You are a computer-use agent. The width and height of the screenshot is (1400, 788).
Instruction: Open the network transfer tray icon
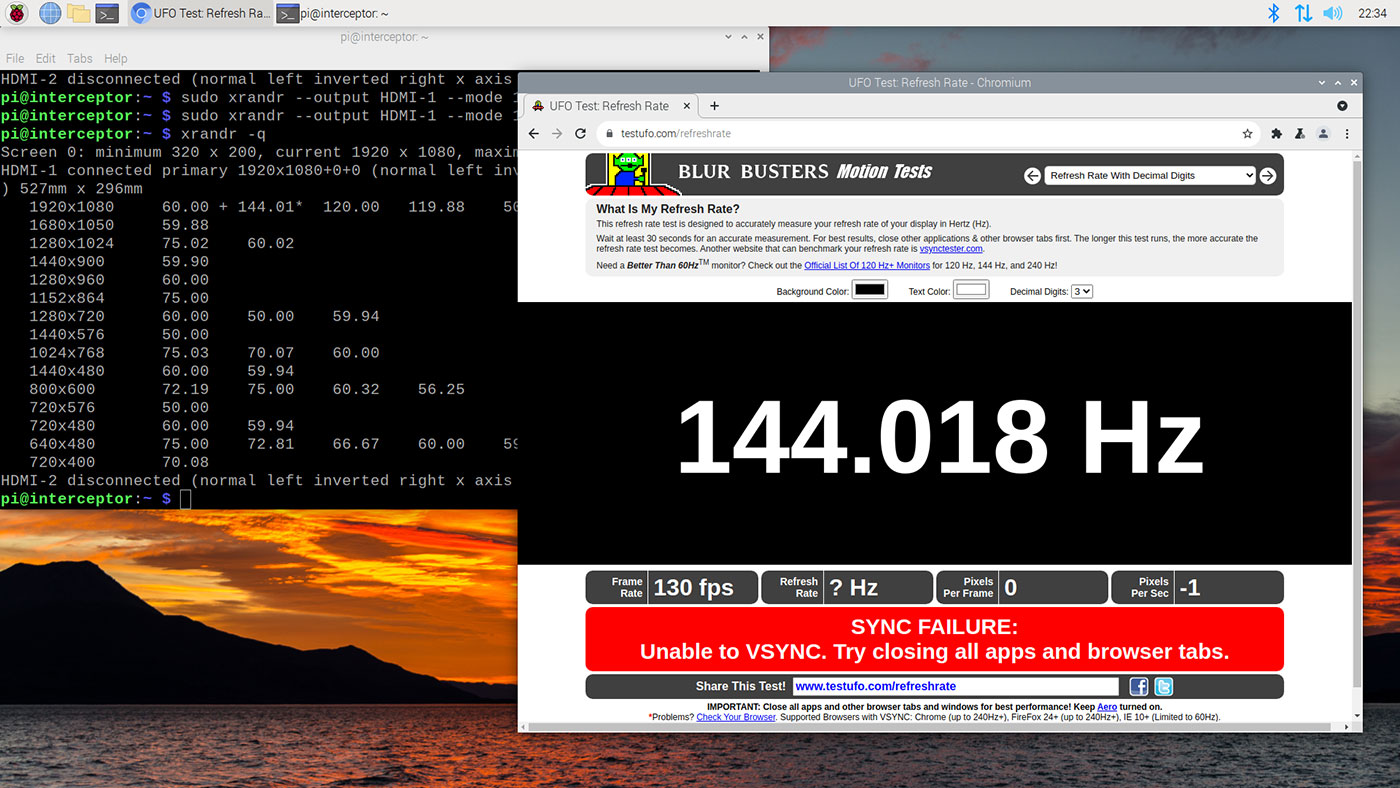(x=1303, y=13)
